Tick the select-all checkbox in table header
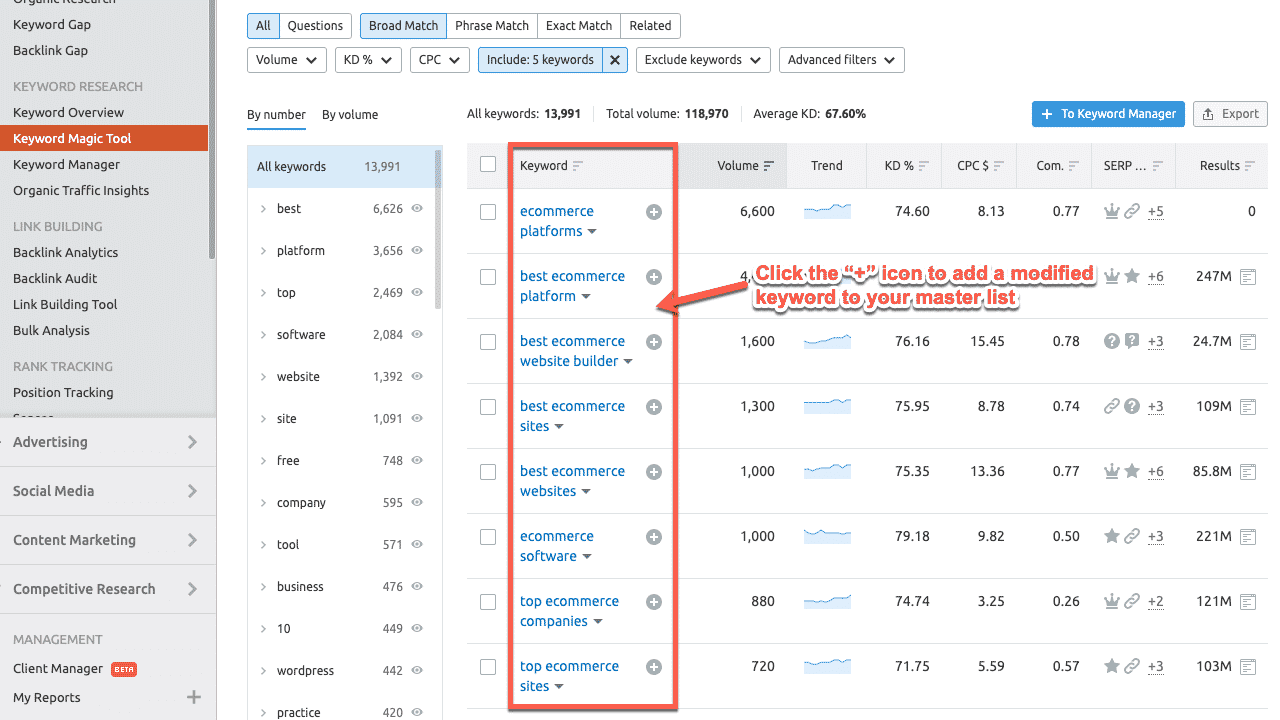The width and height of the screenshot is (1280, 720). coord(488,165)
